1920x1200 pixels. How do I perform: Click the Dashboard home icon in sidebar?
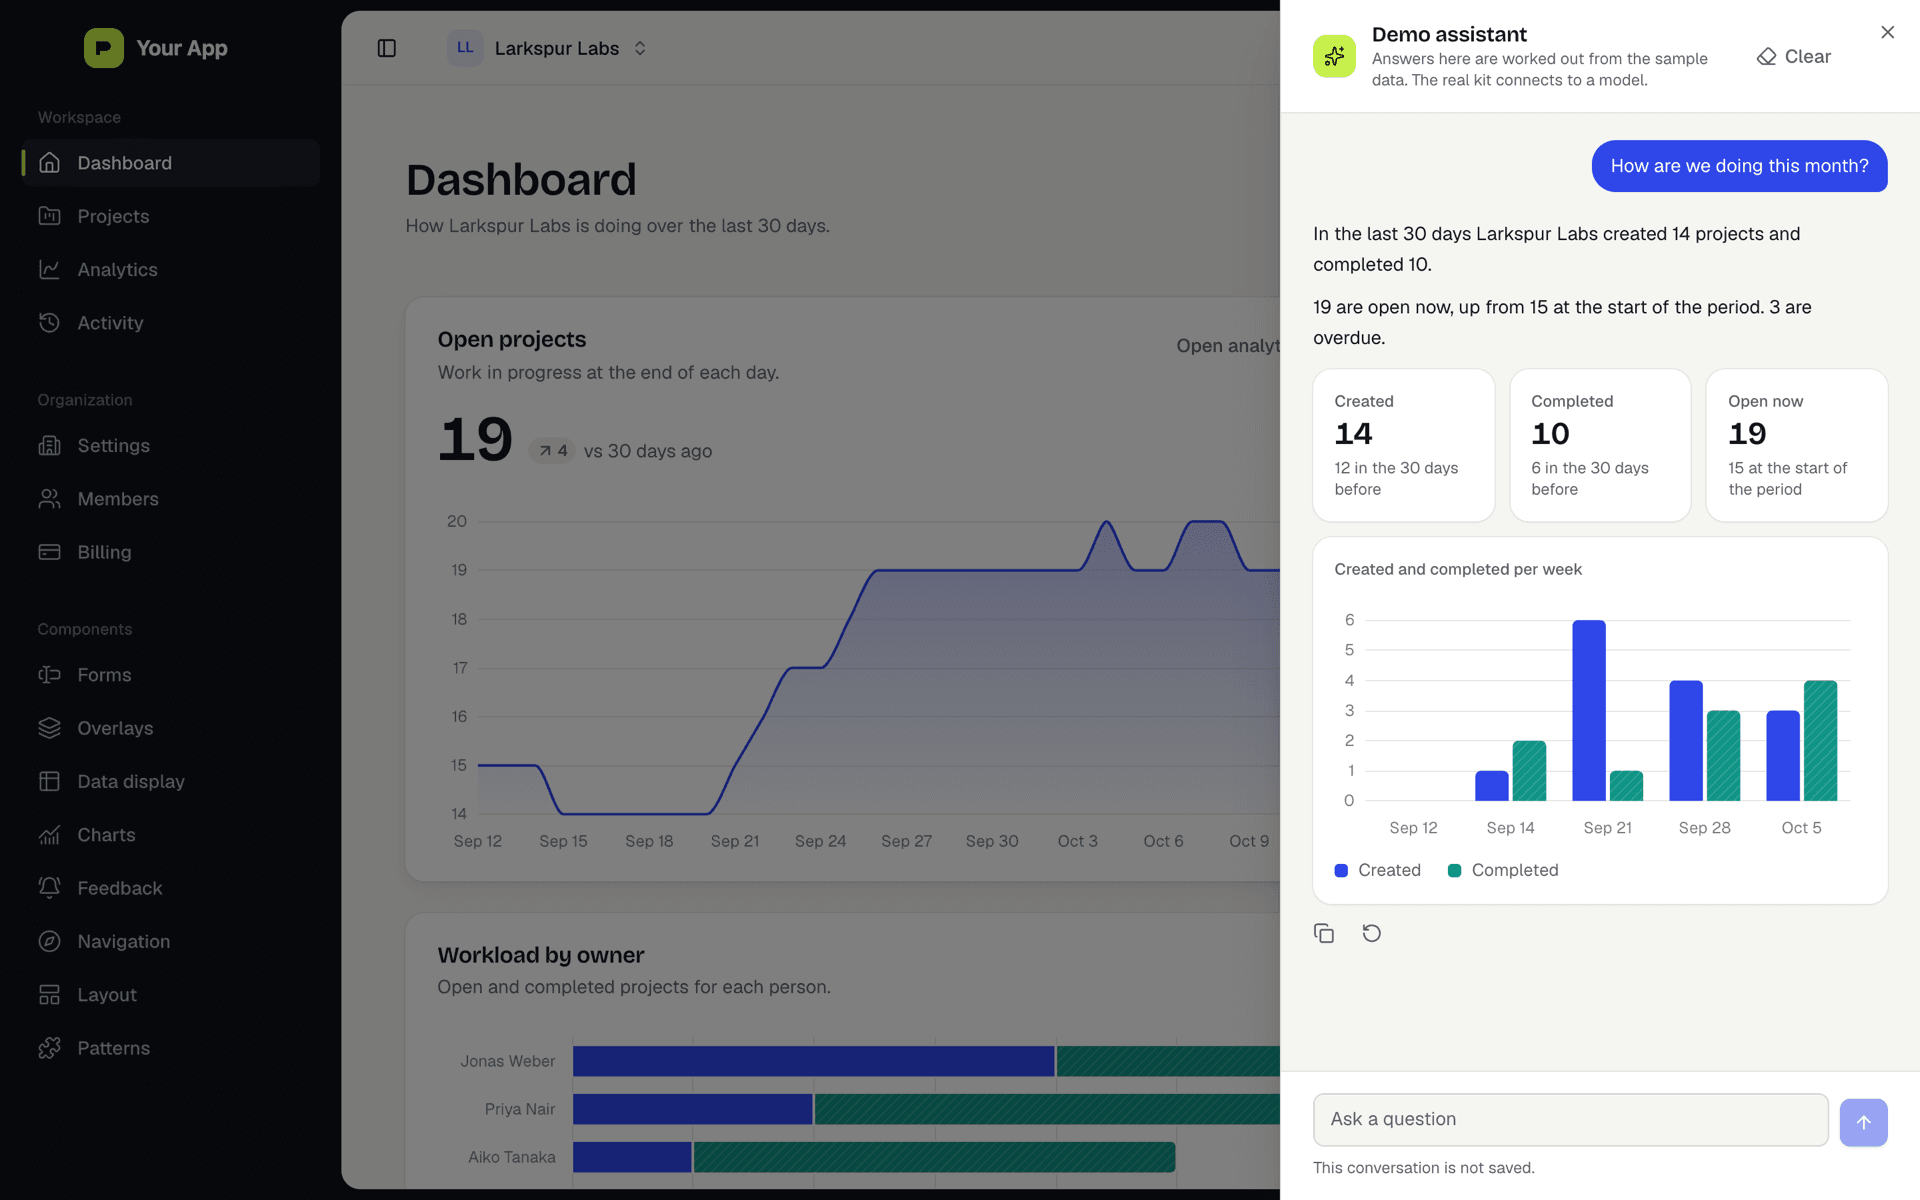50,163
